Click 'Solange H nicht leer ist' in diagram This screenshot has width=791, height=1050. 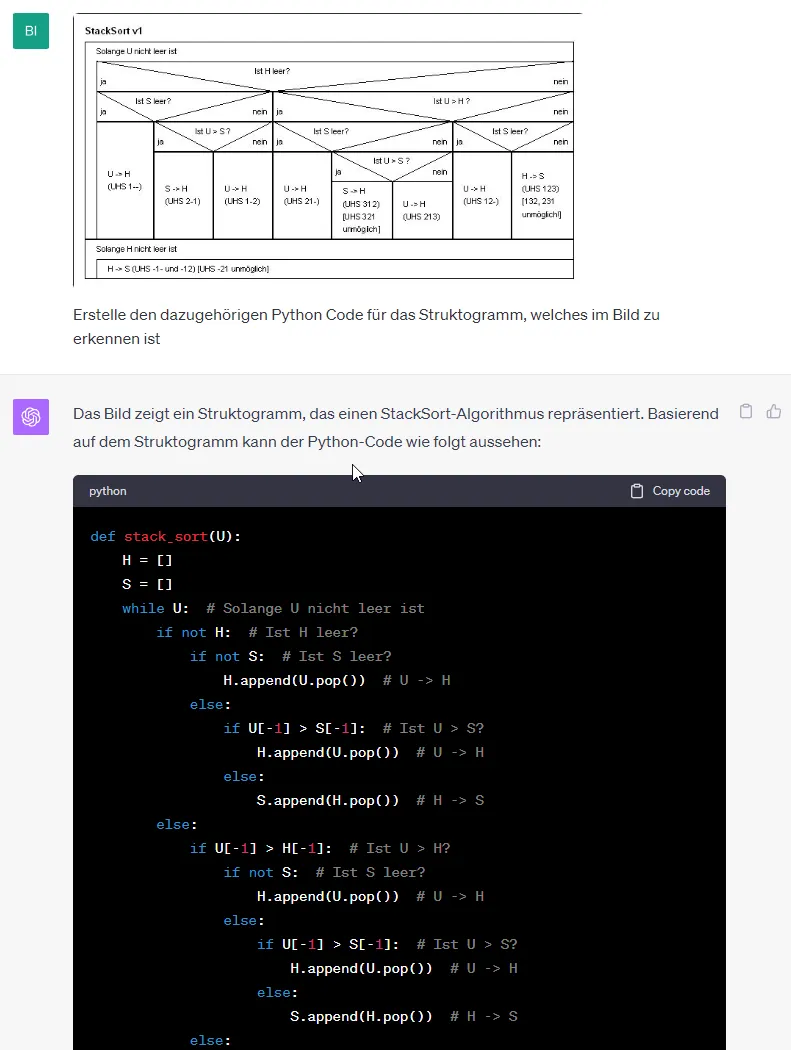(x=137, y=248)
